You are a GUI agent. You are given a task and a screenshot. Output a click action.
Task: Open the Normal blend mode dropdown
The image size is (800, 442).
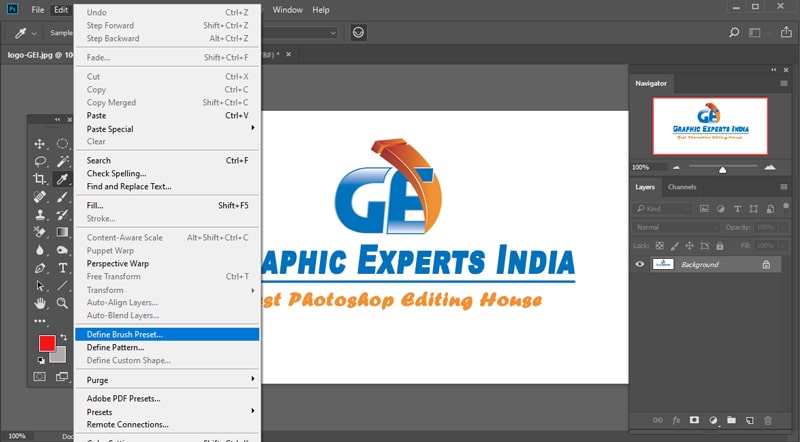(676, 227)
